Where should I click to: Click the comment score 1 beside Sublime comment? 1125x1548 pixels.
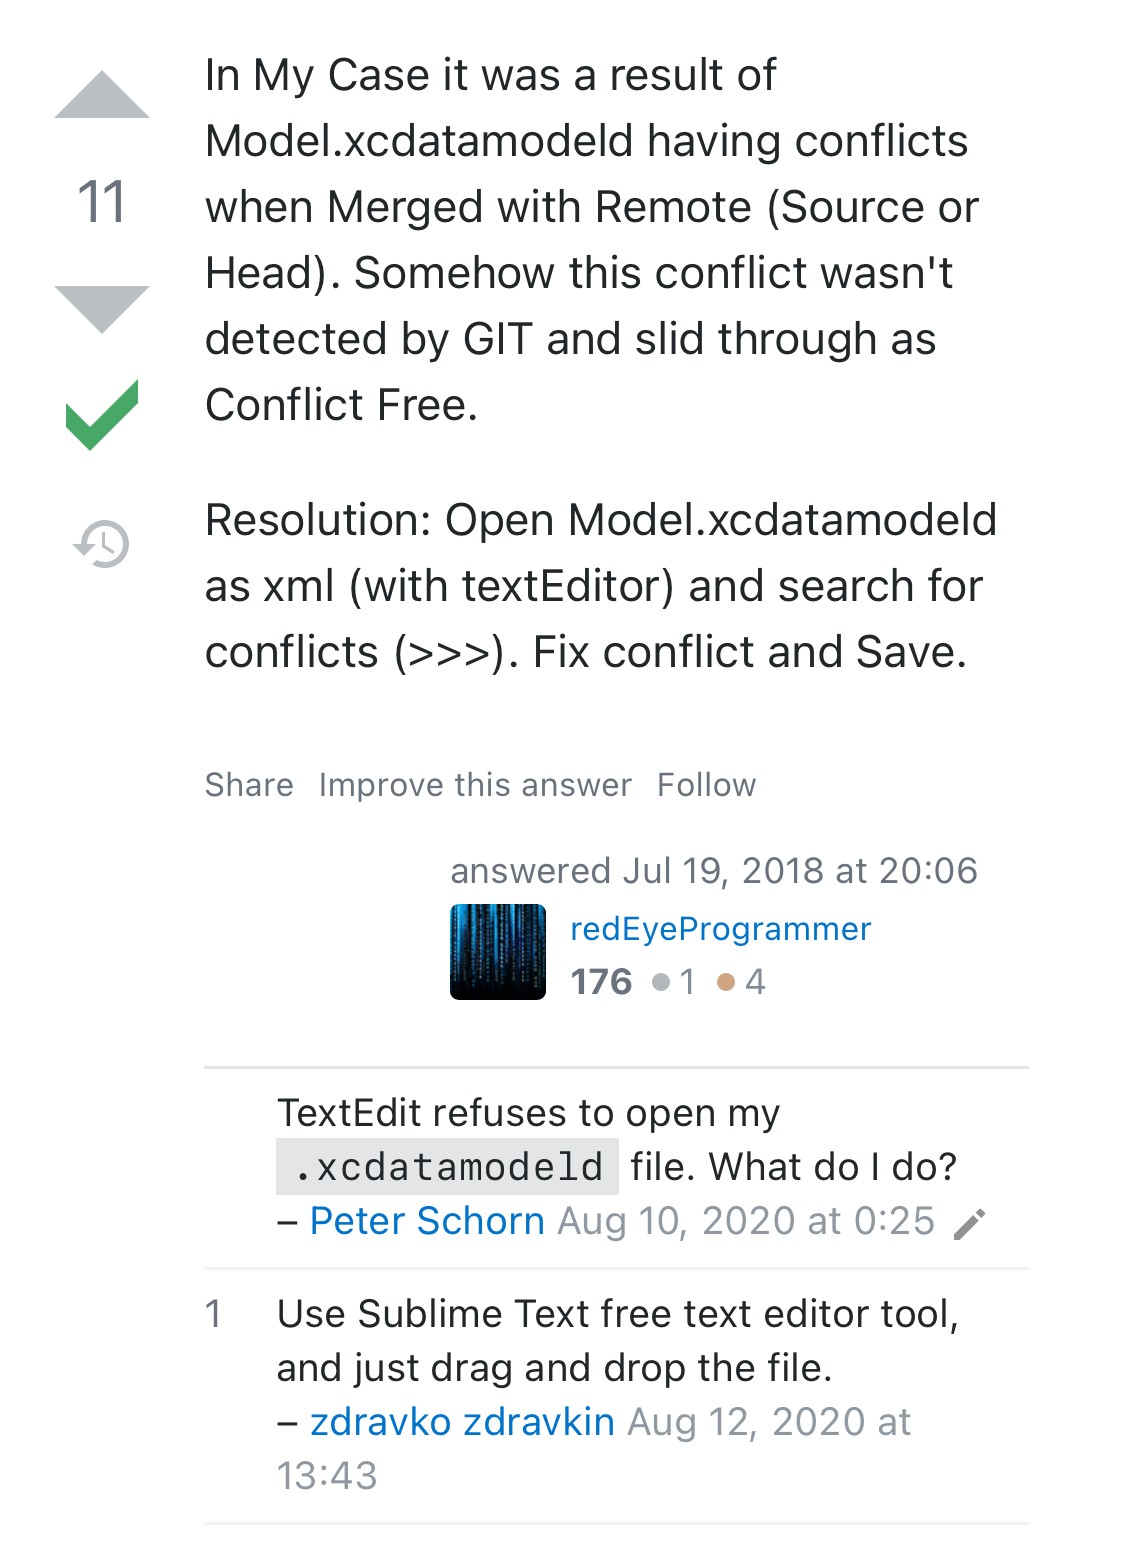213,1314
